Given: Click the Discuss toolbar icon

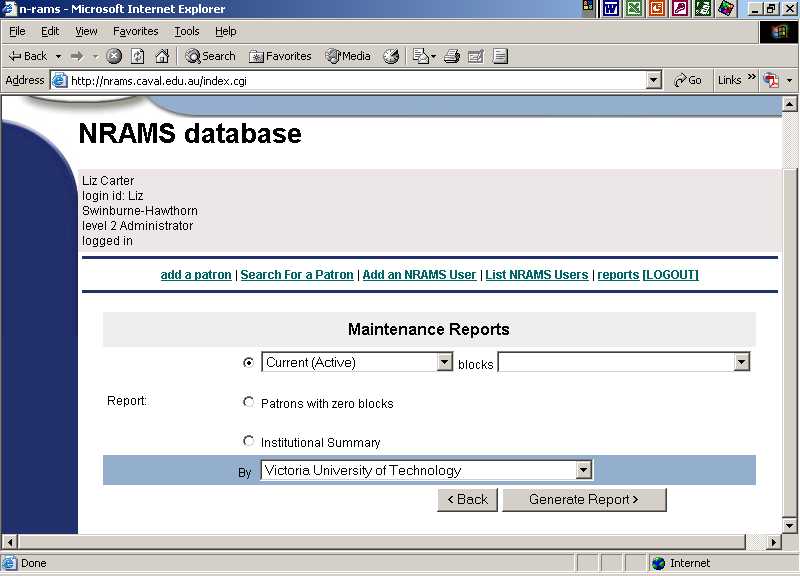Looking at the screenshot, I should pyautogui.click(x=500, y=56).
